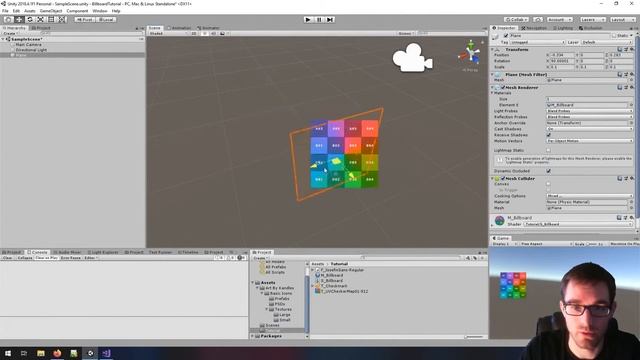Viewport: 640px width, 360px height.
Task: Toggle the Local/Global handle button
Action: (x=106, y=19)
